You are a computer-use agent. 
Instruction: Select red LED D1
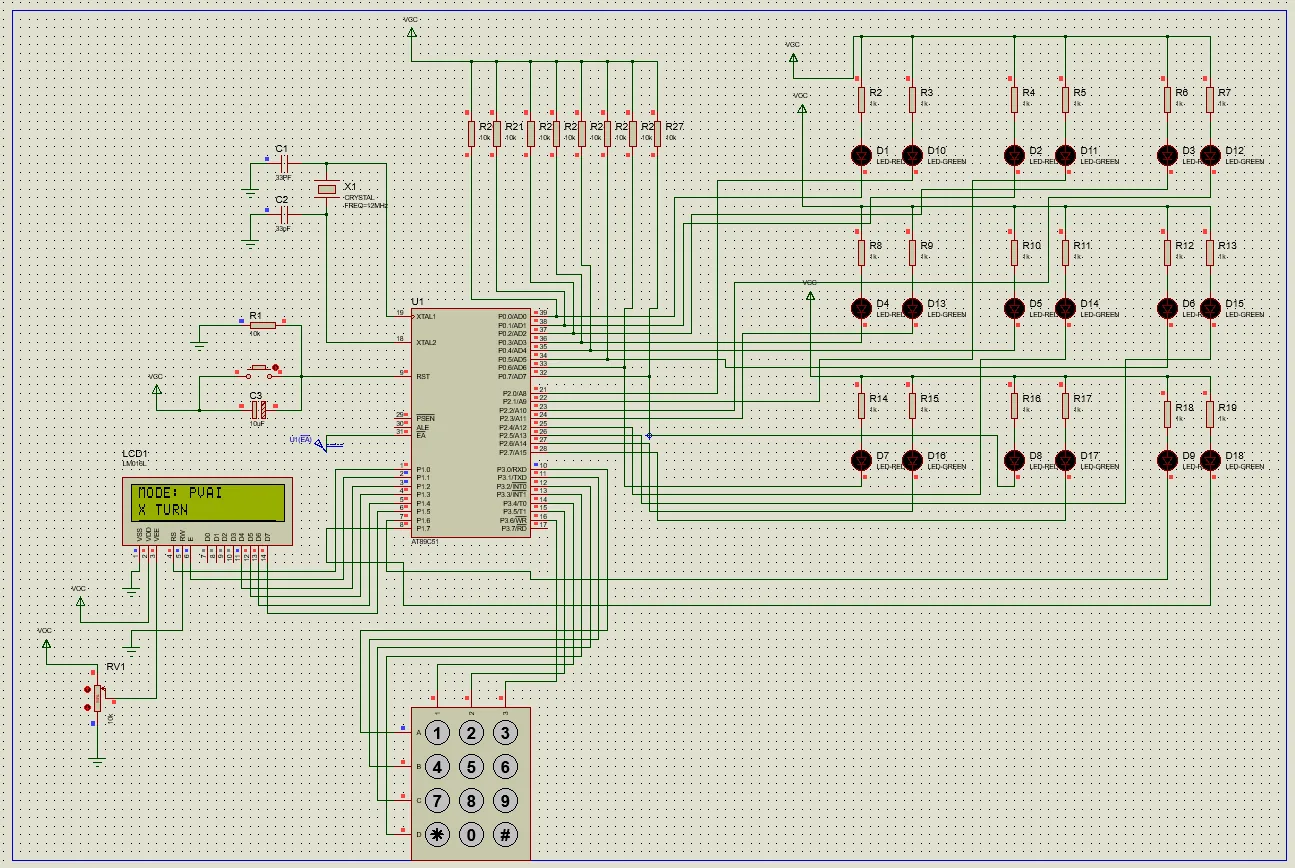pyautogui.click(x=861, y=155)
